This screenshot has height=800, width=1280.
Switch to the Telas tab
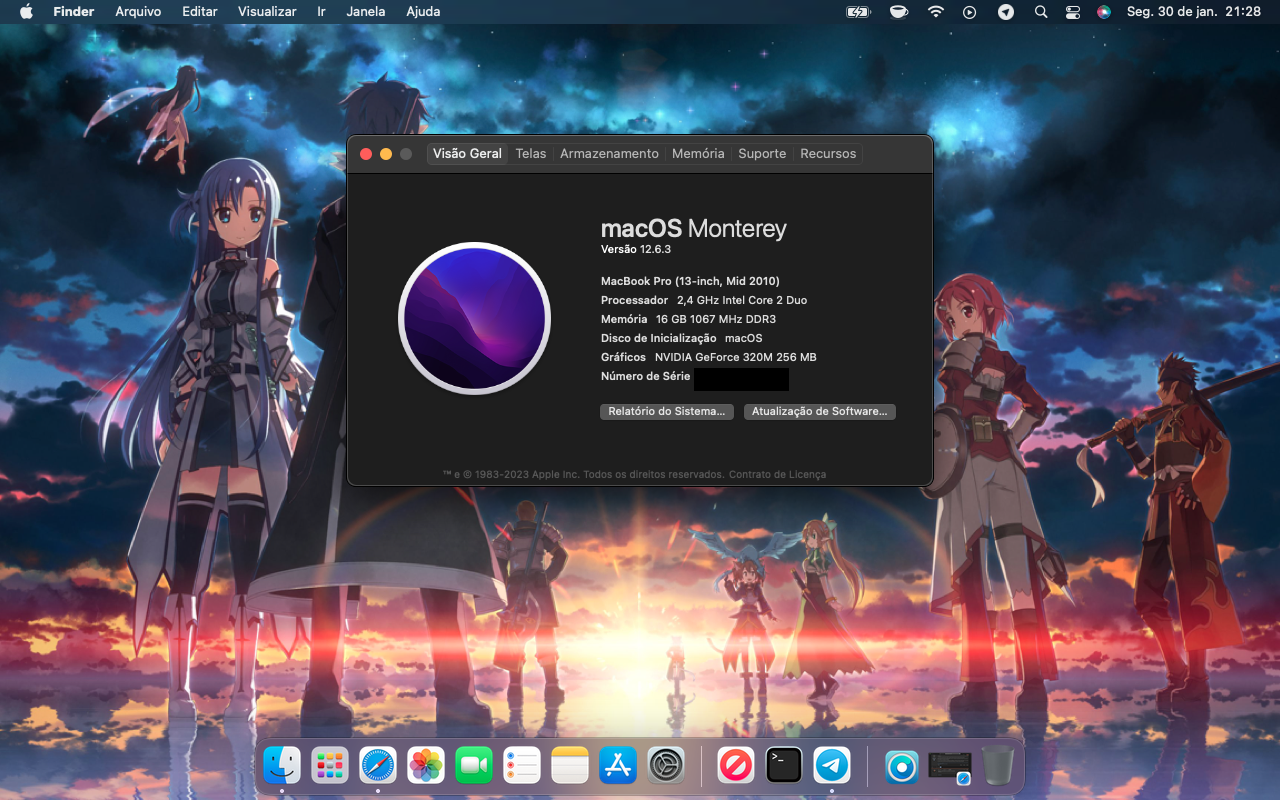pos(531,153)
